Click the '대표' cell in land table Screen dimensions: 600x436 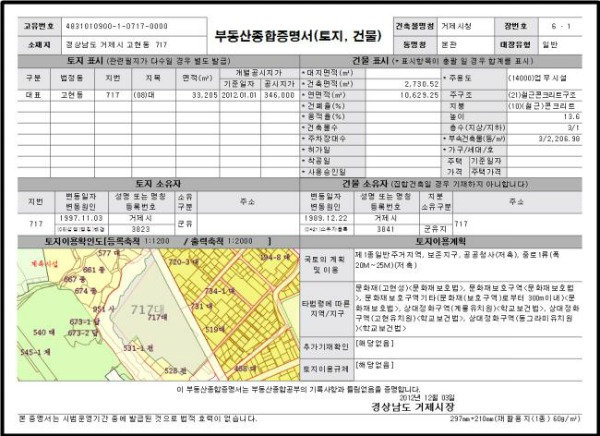[33, 95]
